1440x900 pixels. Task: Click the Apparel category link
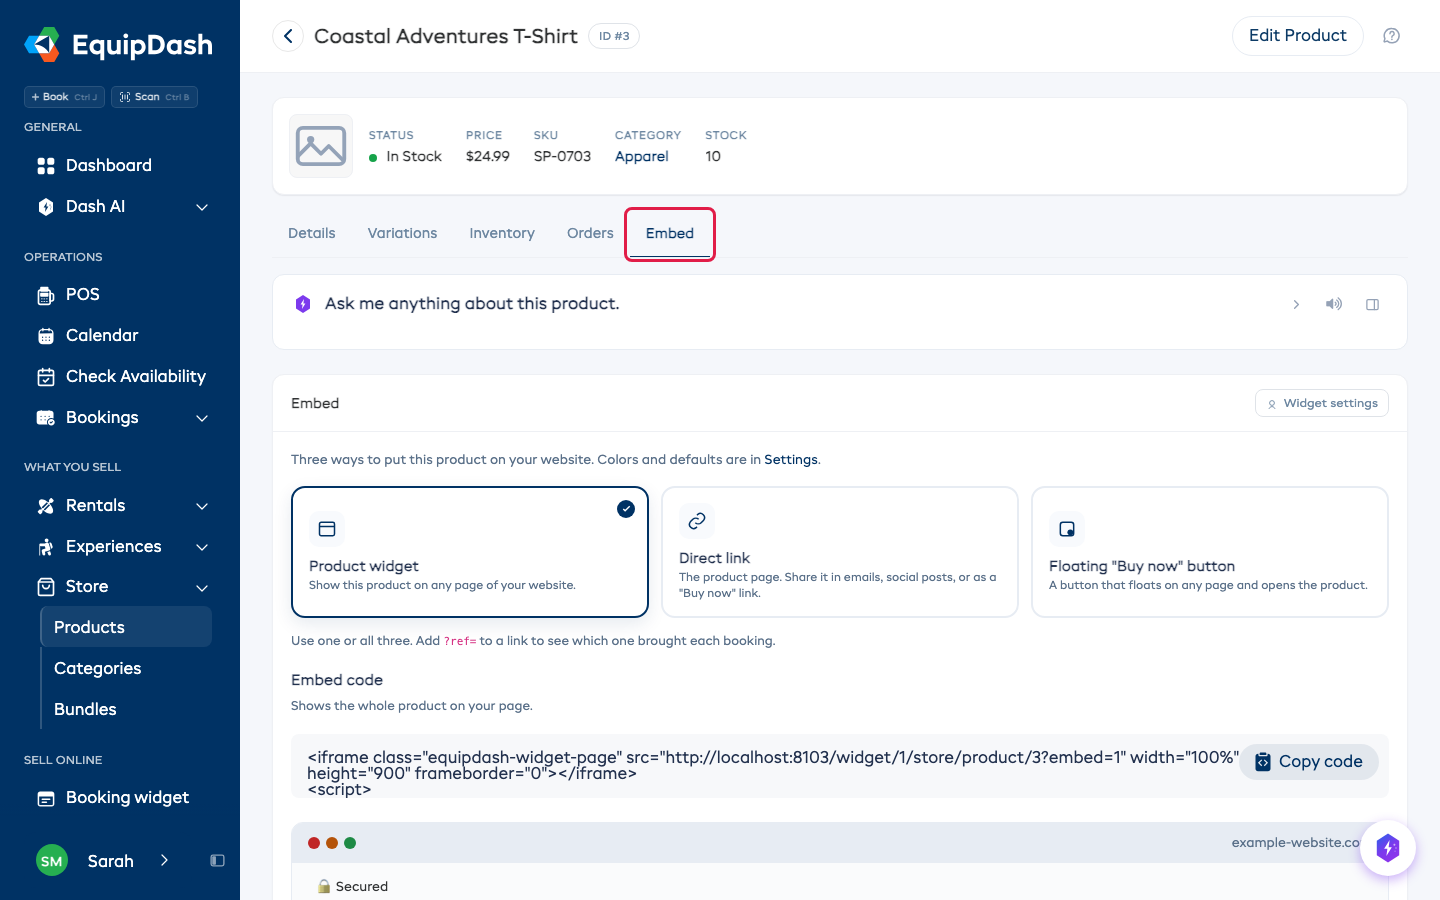coord(642,156)
